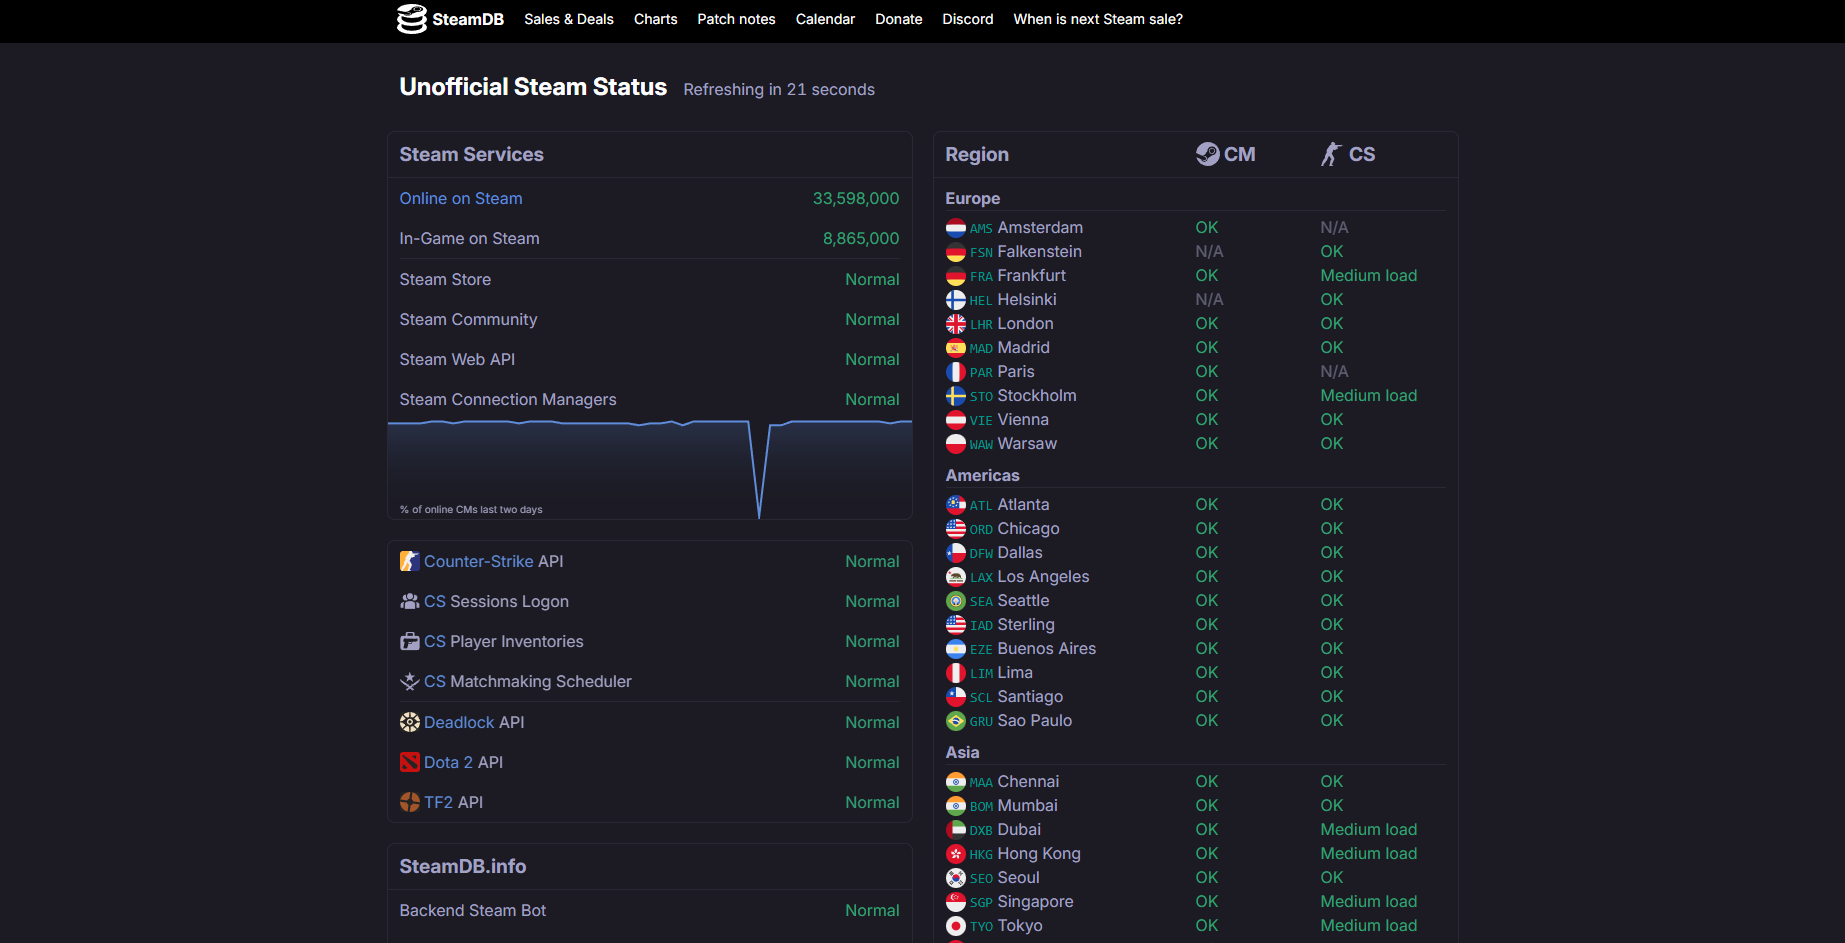
Task: Click the Deadlock API game icon
Action: pos(409,722)
